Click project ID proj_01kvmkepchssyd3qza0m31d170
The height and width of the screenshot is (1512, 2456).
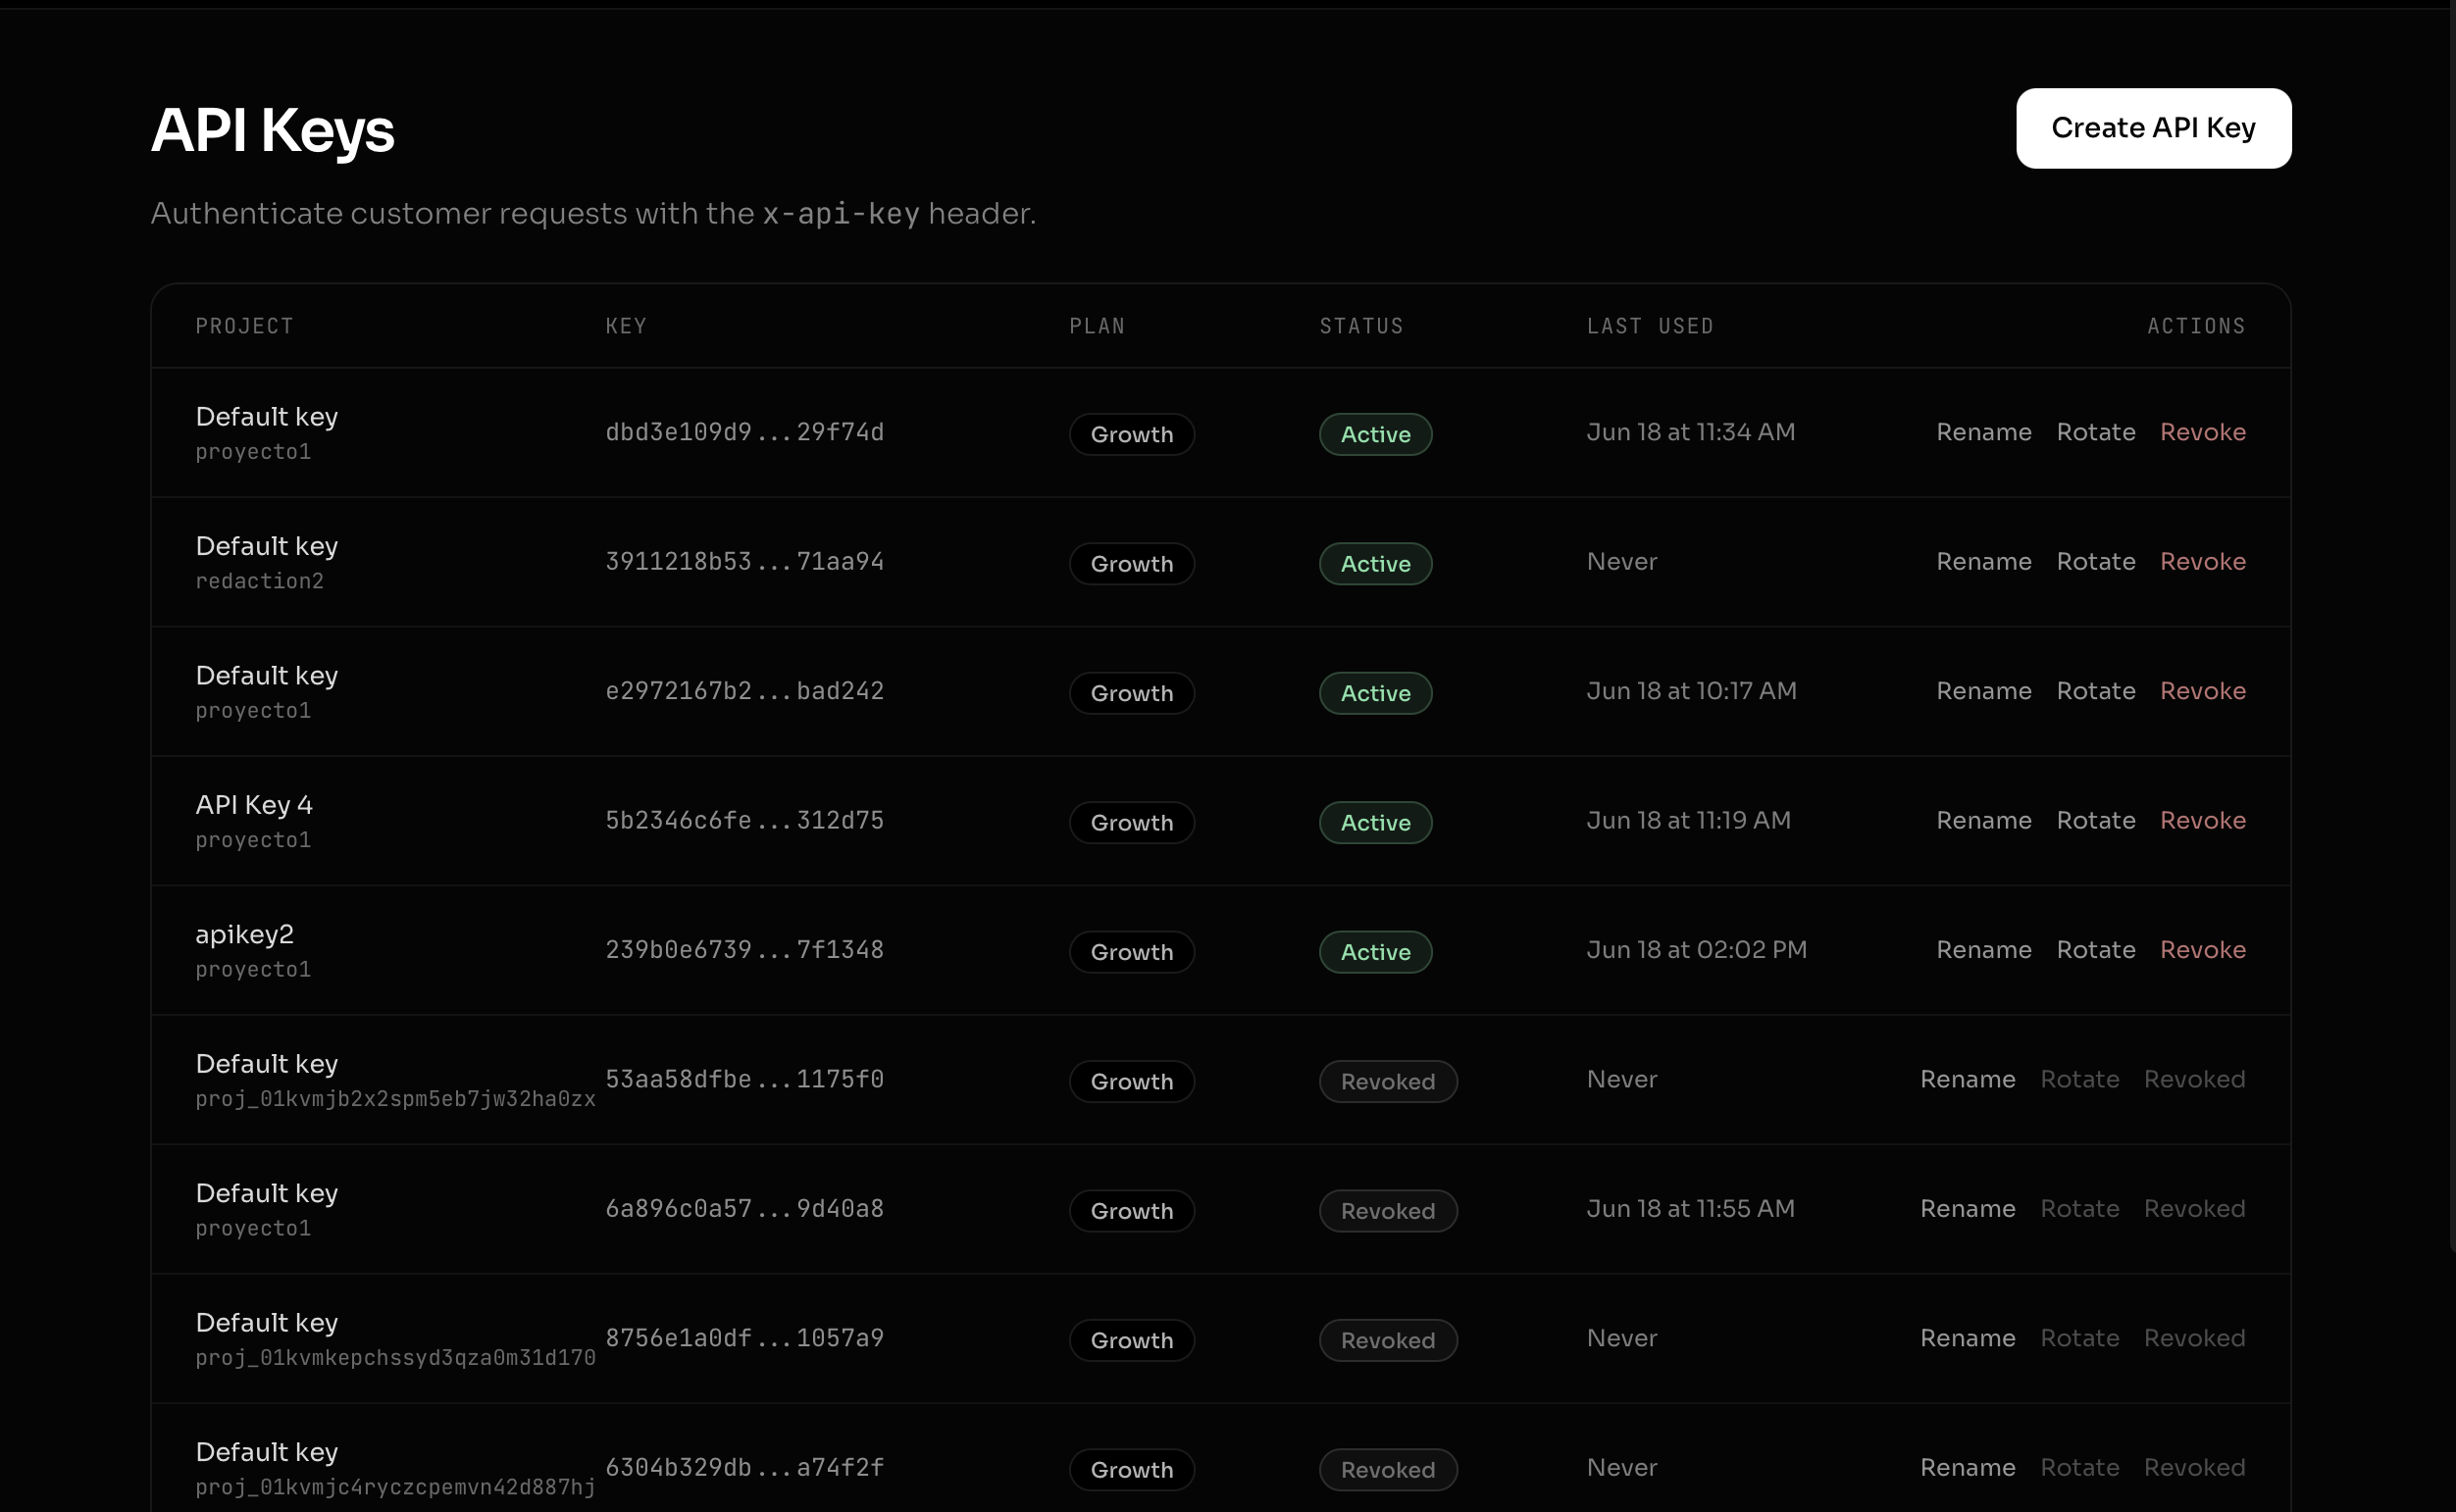tap(395, 1358)
